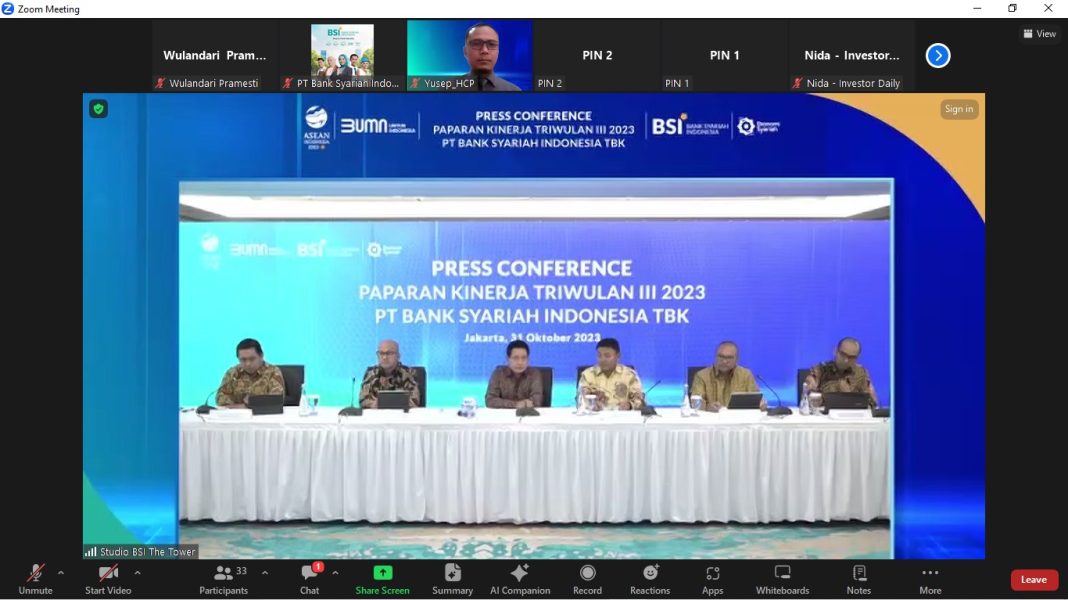1068x600 pixels.
Task: Select the PIN 1 participant tile
Action: click(x=724, y=56)
